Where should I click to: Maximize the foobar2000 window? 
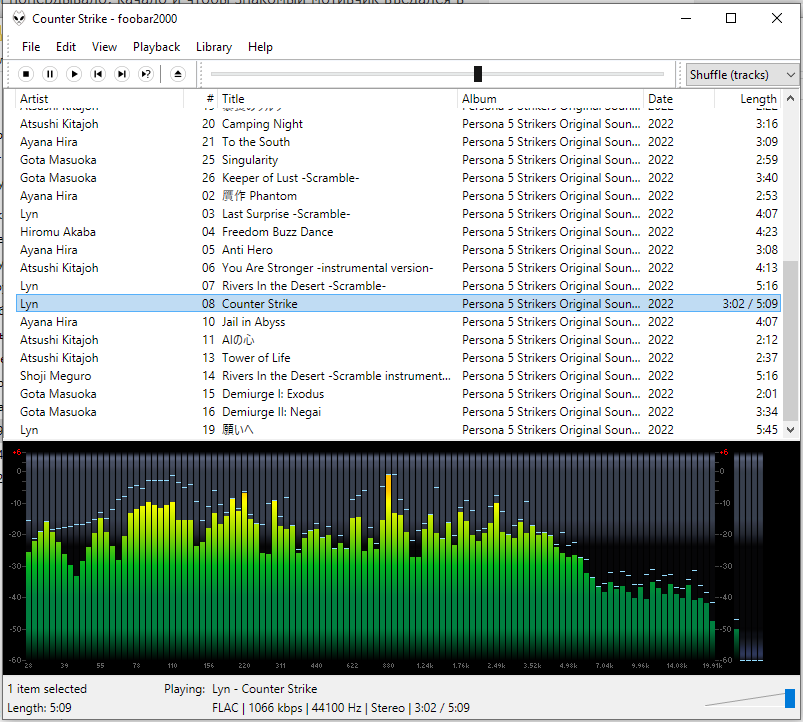point(731,18)
